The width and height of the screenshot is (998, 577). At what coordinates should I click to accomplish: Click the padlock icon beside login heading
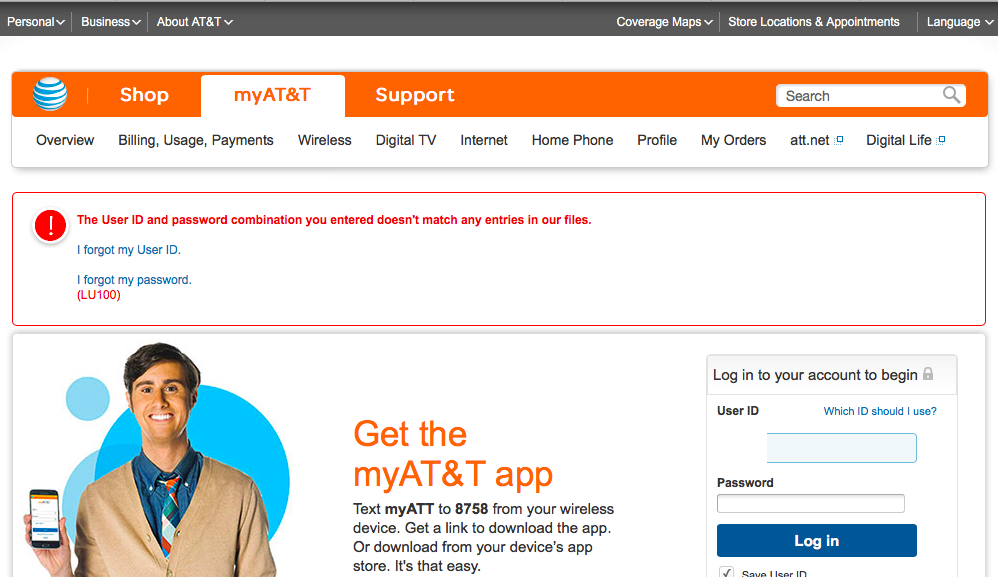point(928,374)
